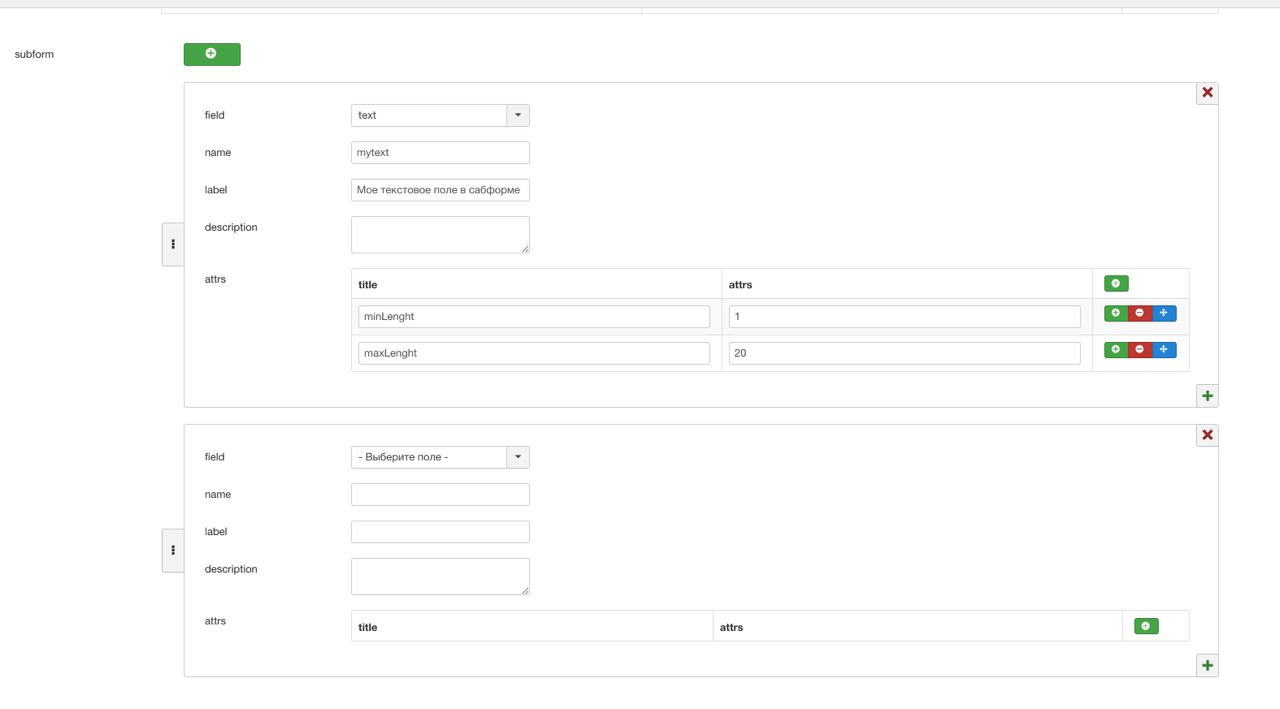Click the drag handle of the second subform block

click(173, 550)
